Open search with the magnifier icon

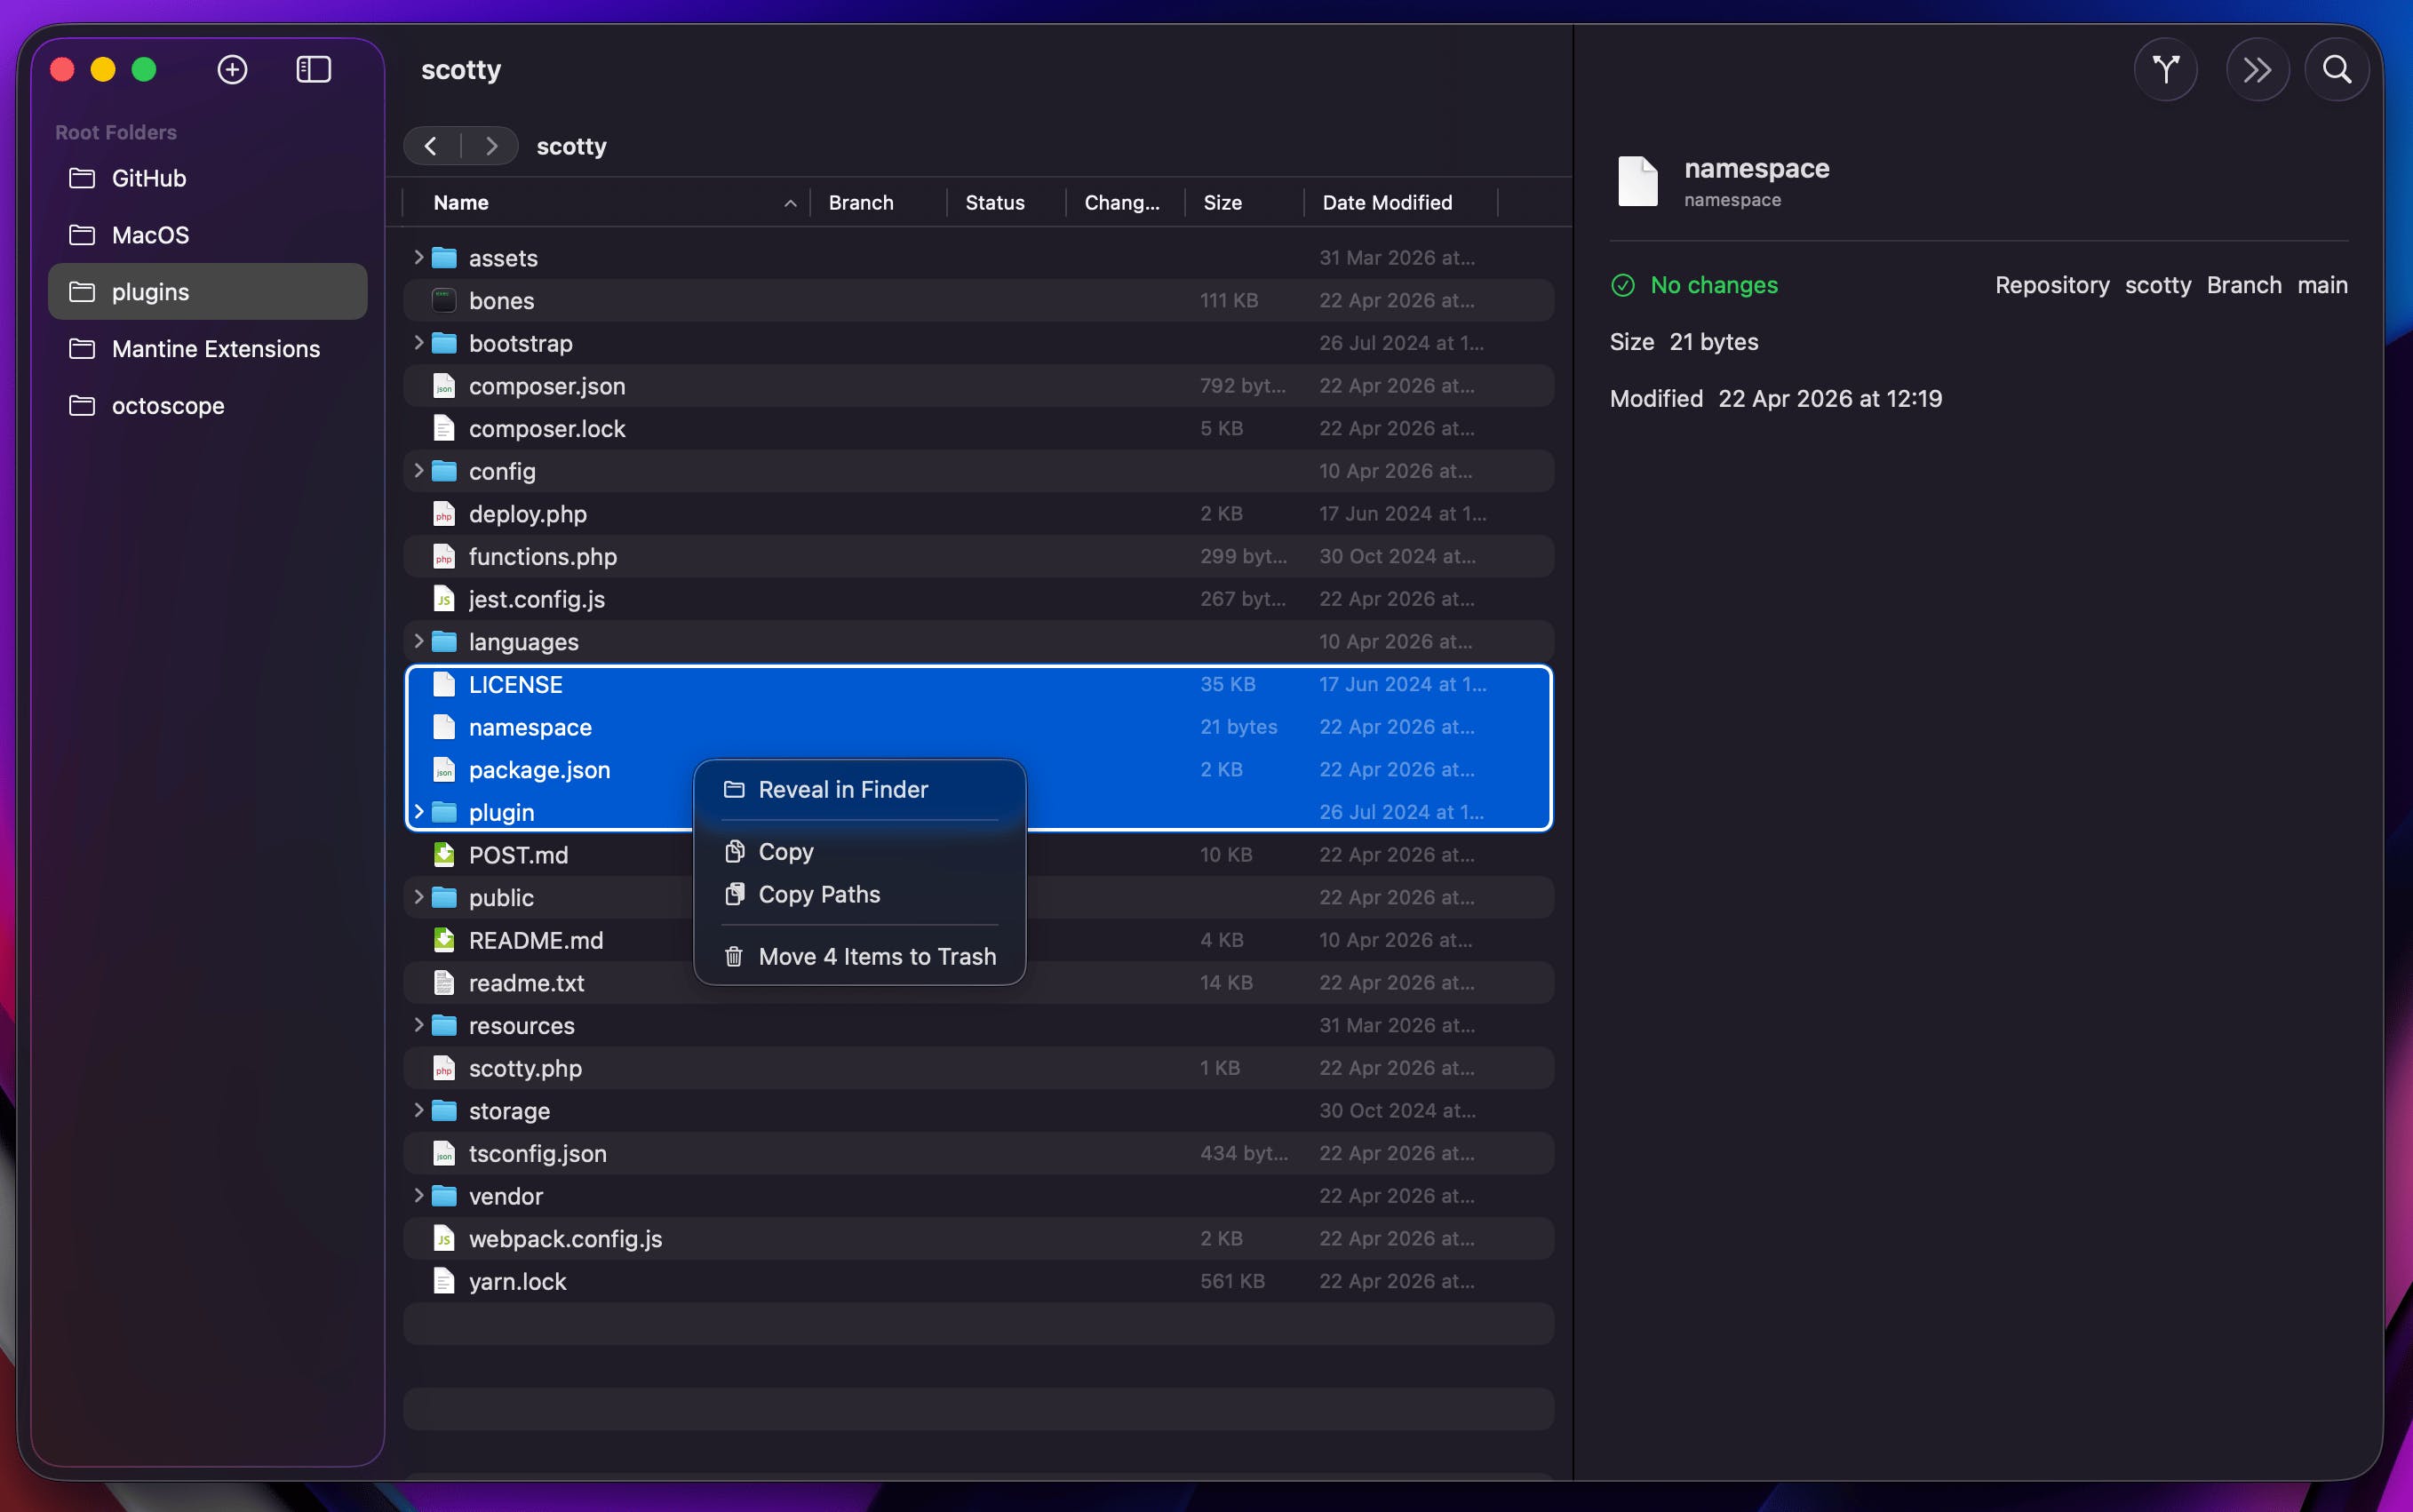(2336, 69)
